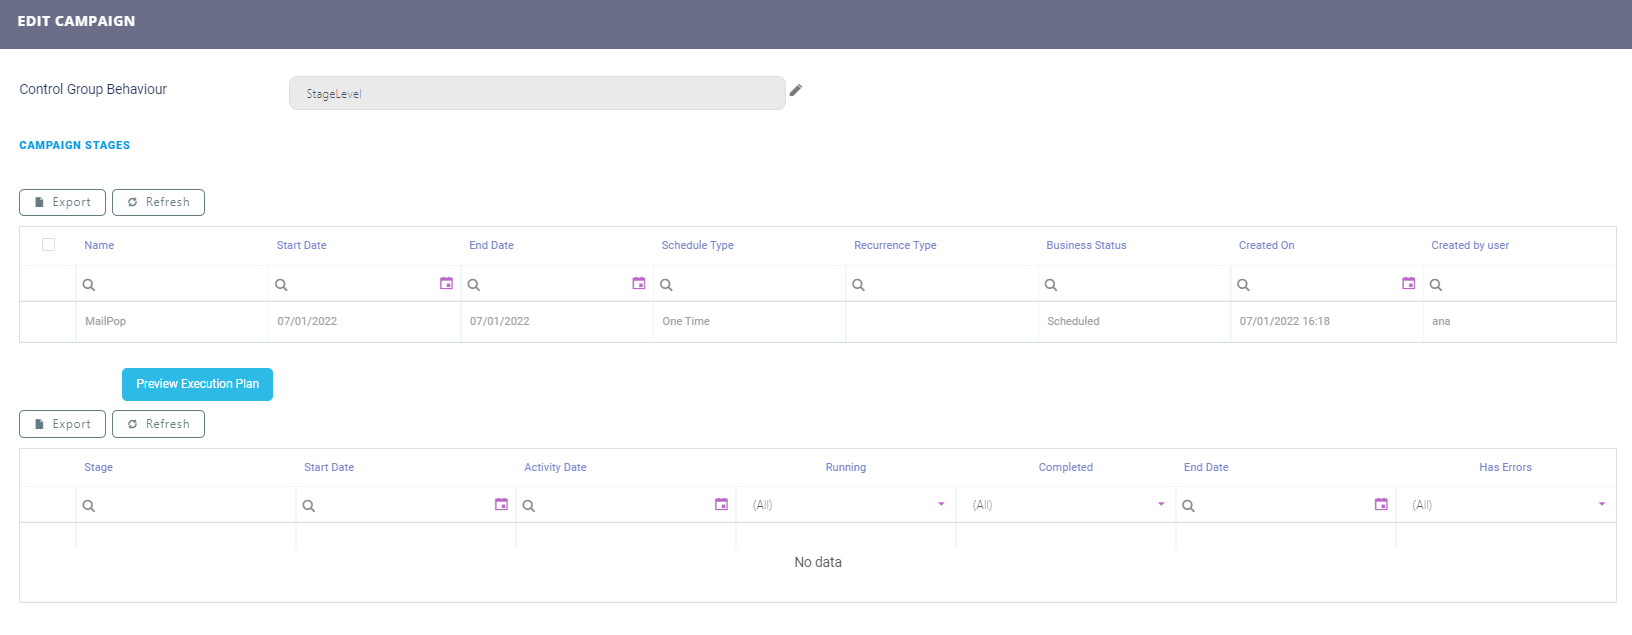Expand the Running filter dropdown
1632x635 pixels.
pyautogui.click(x=941, y=505)
